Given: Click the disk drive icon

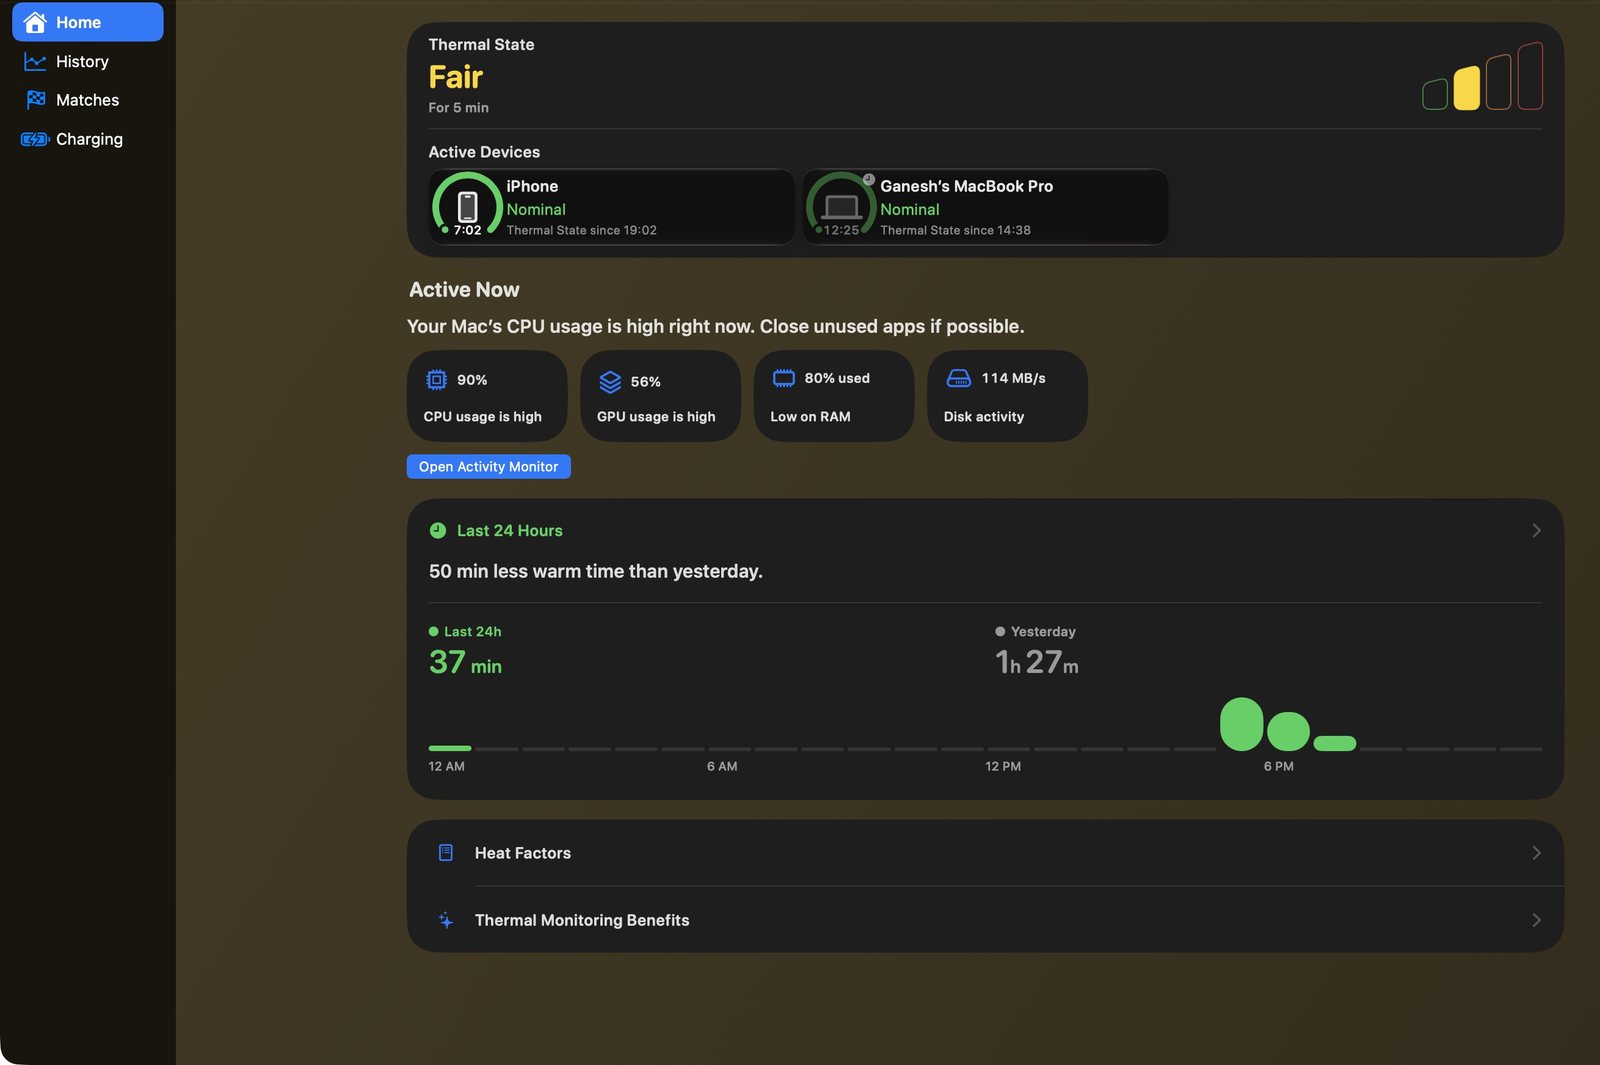Looking at the screenshot, I should 958,378.
